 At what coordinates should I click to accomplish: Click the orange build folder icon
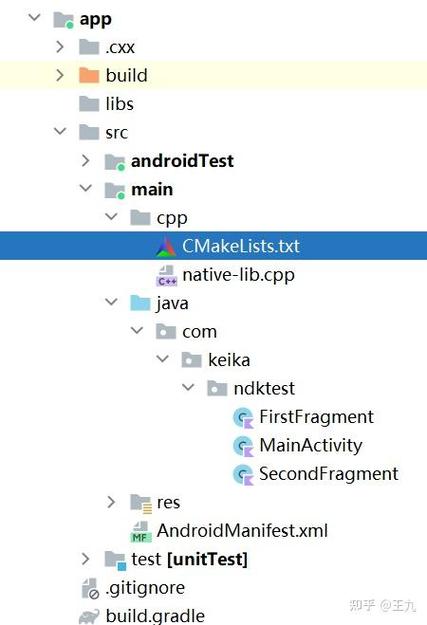pos(89,75)
